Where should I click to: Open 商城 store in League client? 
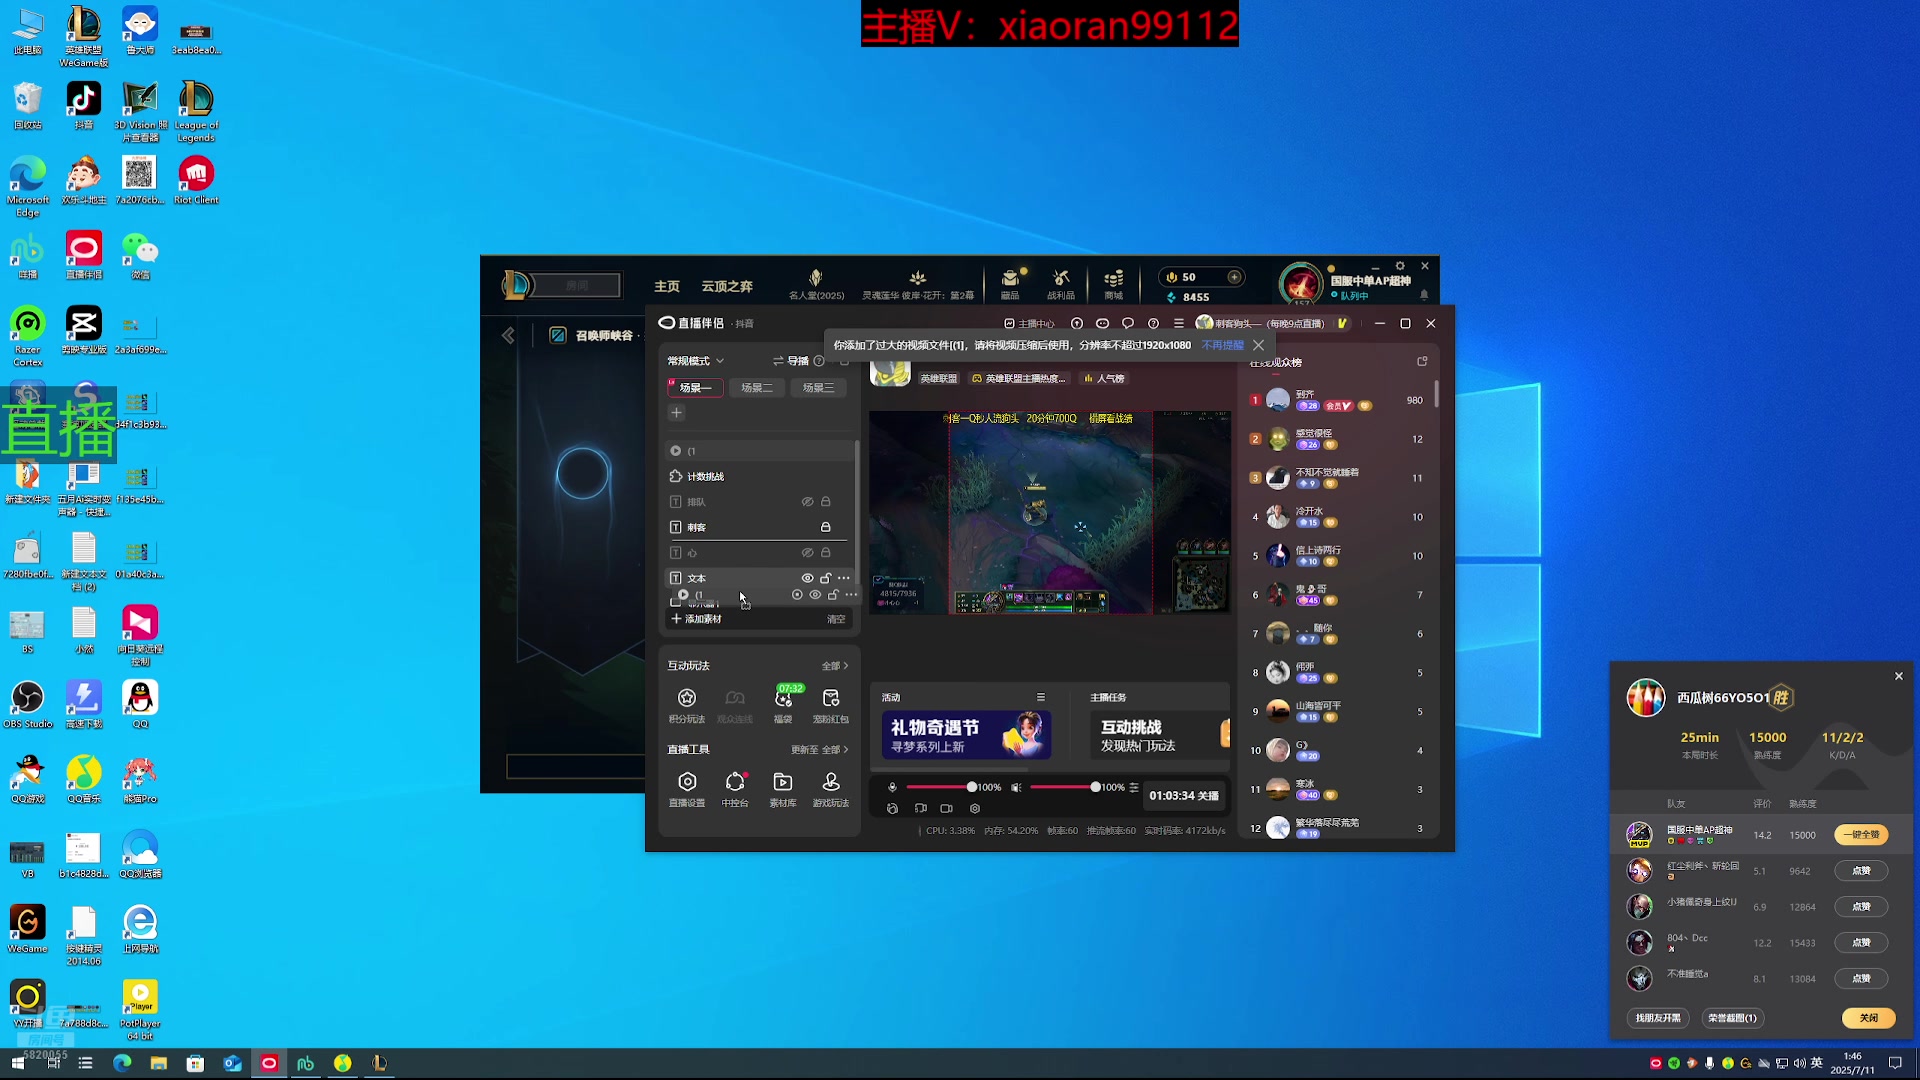(1113, 283)
